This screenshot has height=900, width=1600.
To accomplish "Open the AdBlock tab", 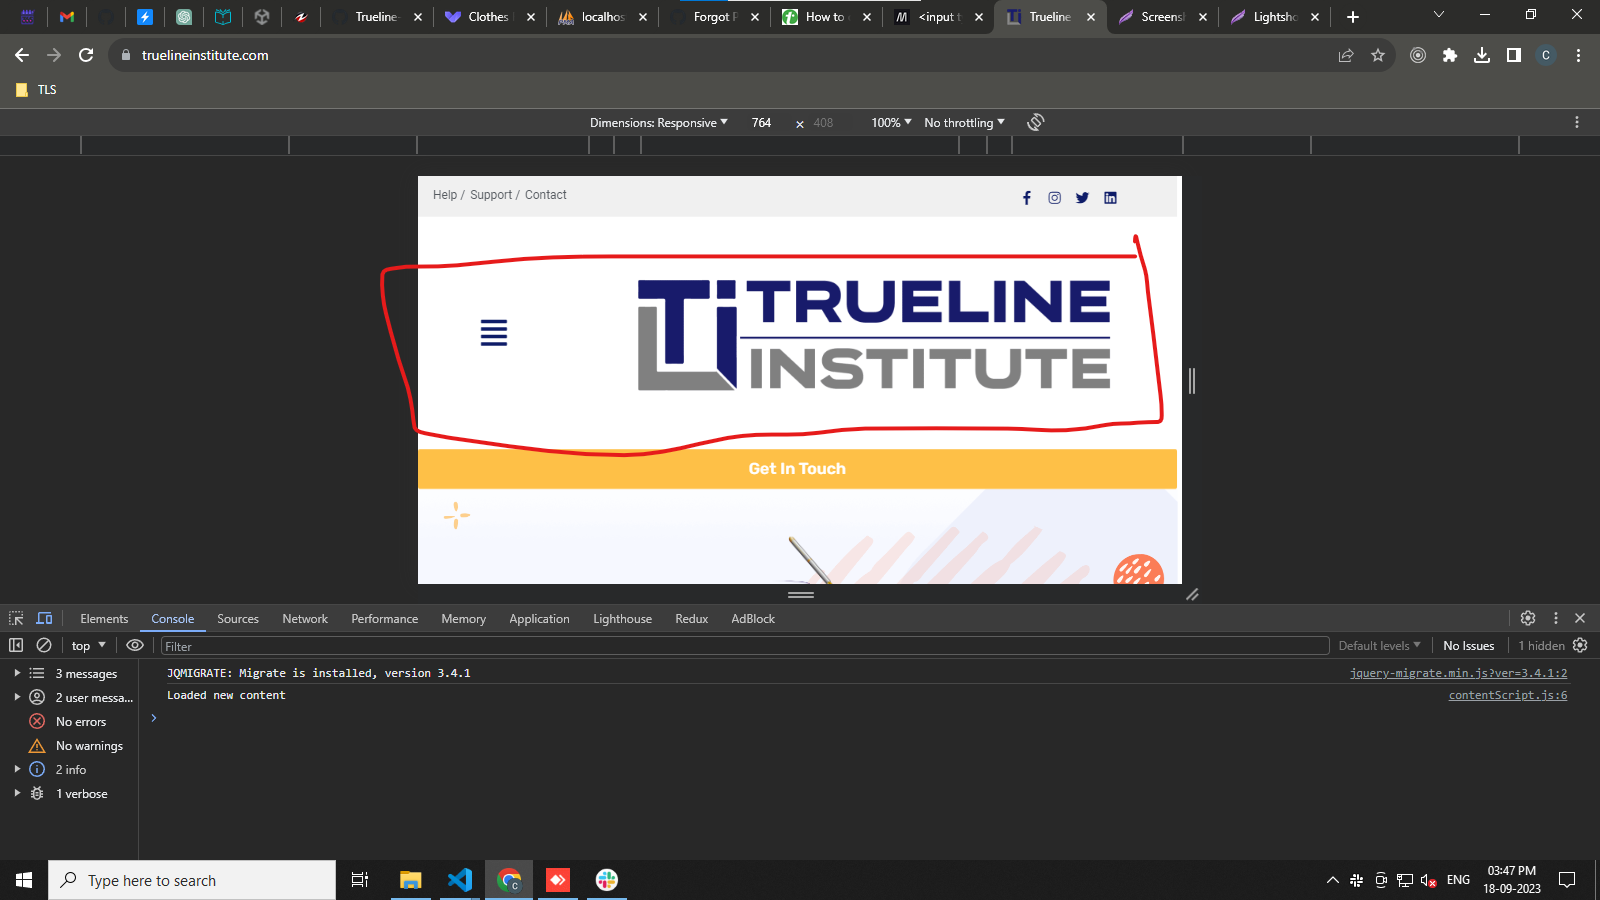I will (753, 619).
